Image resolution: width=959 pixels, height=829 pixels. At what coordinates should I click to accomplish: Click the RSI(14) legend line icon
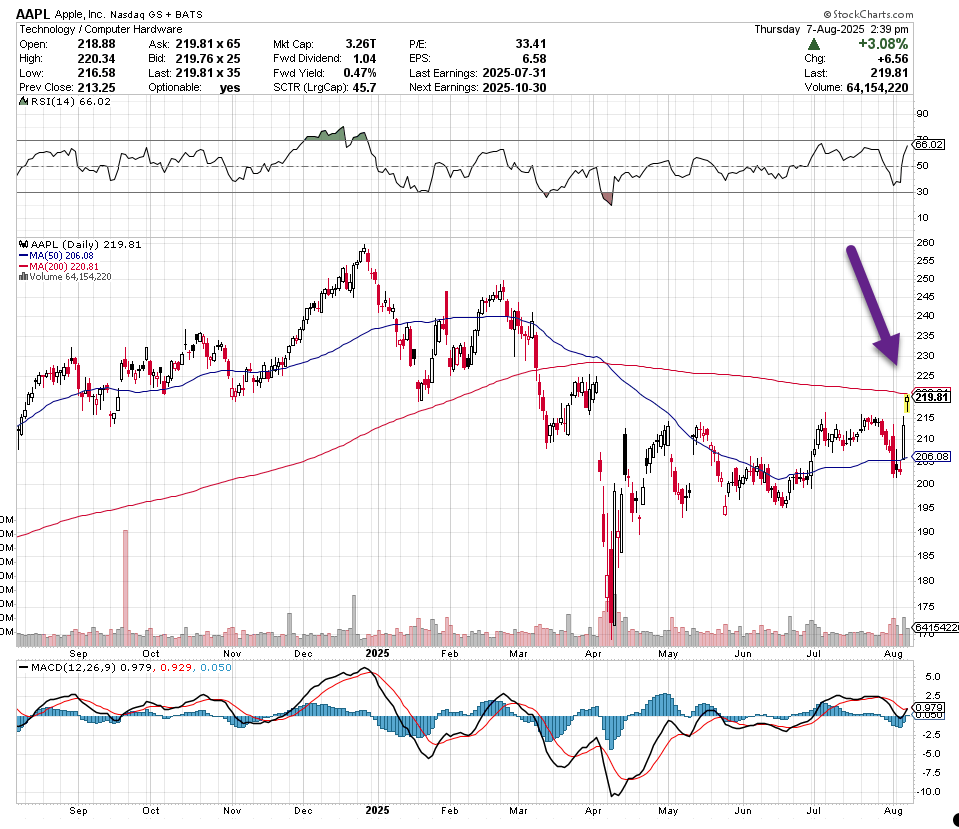tap(23, 102)
